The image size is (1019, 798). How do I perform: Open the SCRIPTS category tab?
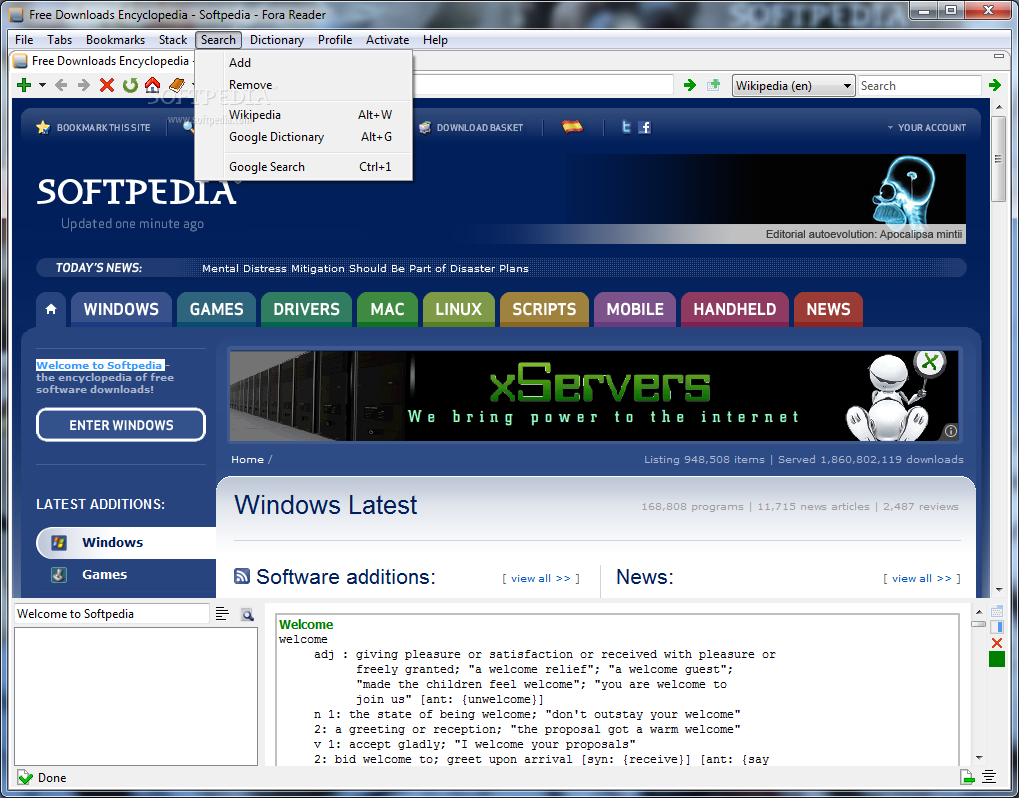pyautogui.click(x=544, y=309)
